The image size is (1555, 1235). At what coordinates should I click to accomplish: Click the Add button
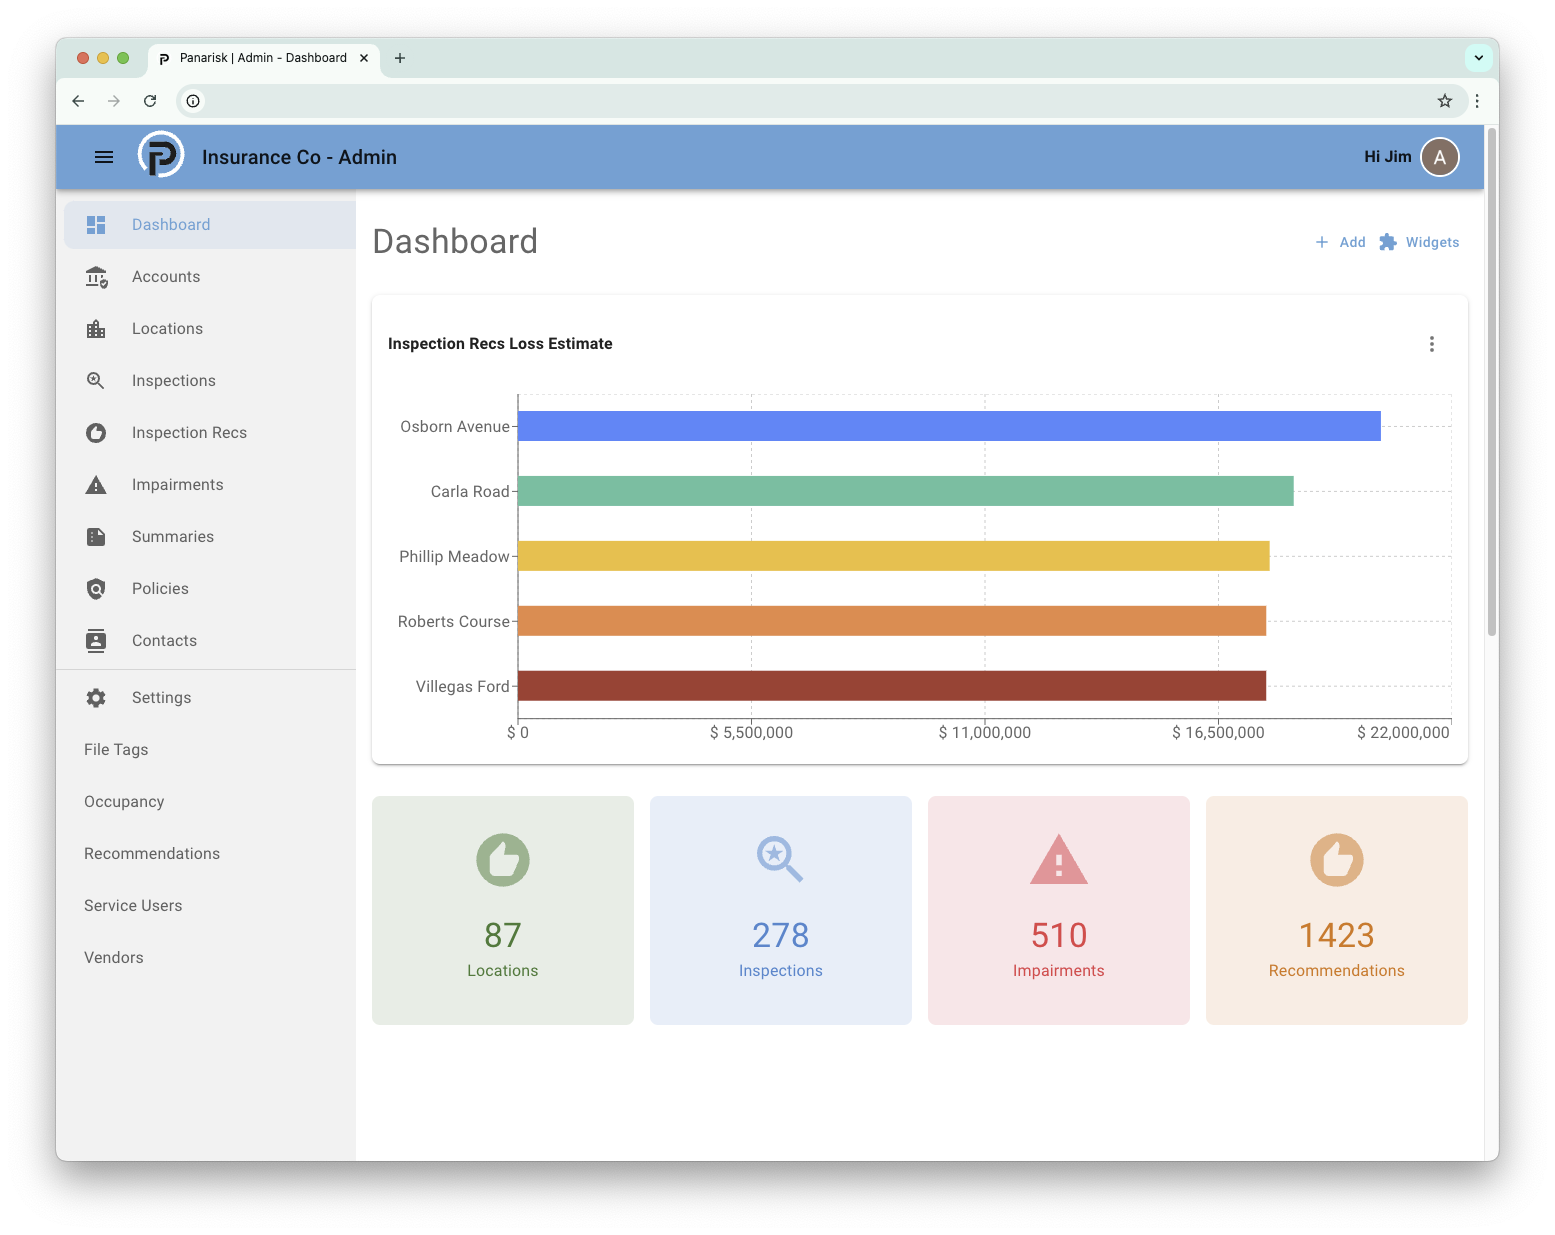1340,242
